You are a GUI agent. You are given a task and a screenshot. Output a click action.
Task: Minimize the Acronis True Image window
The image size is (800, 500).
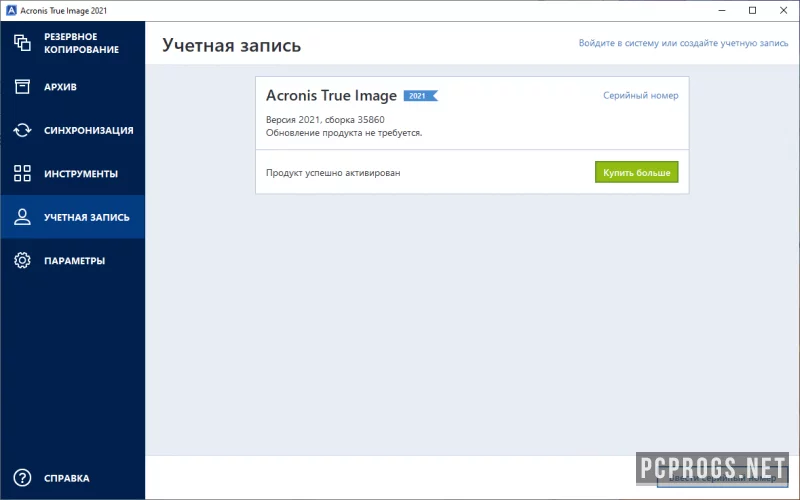click(721, 10)
